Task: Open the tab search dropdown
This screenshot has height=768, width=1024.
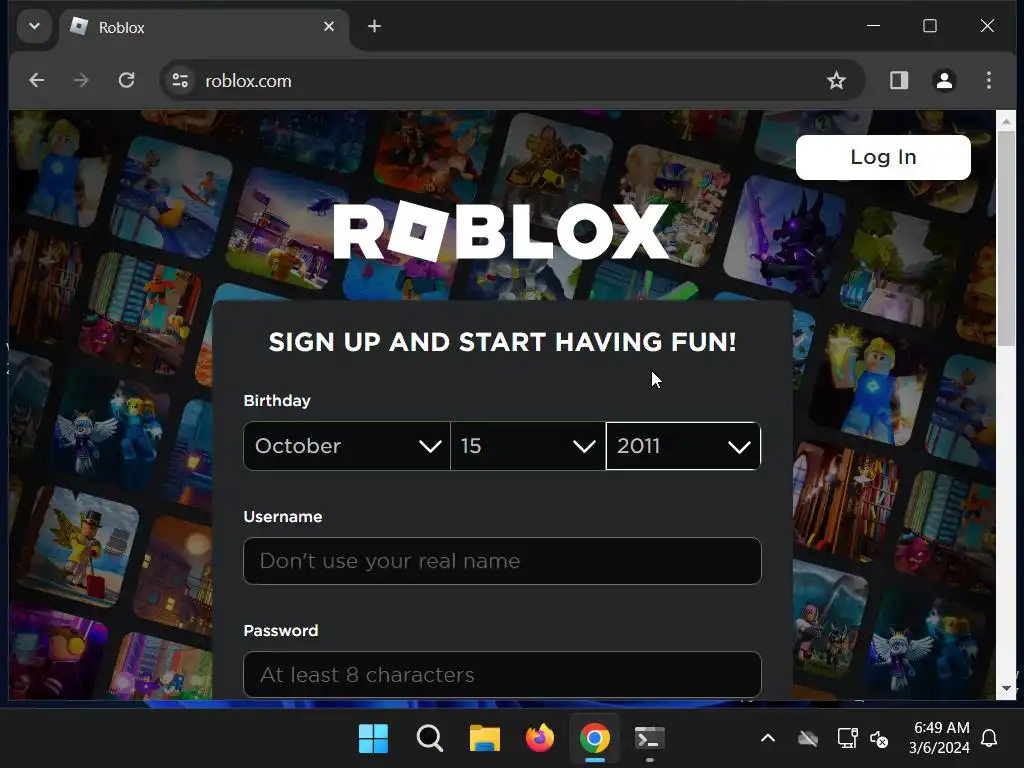Action: (35, 26)
